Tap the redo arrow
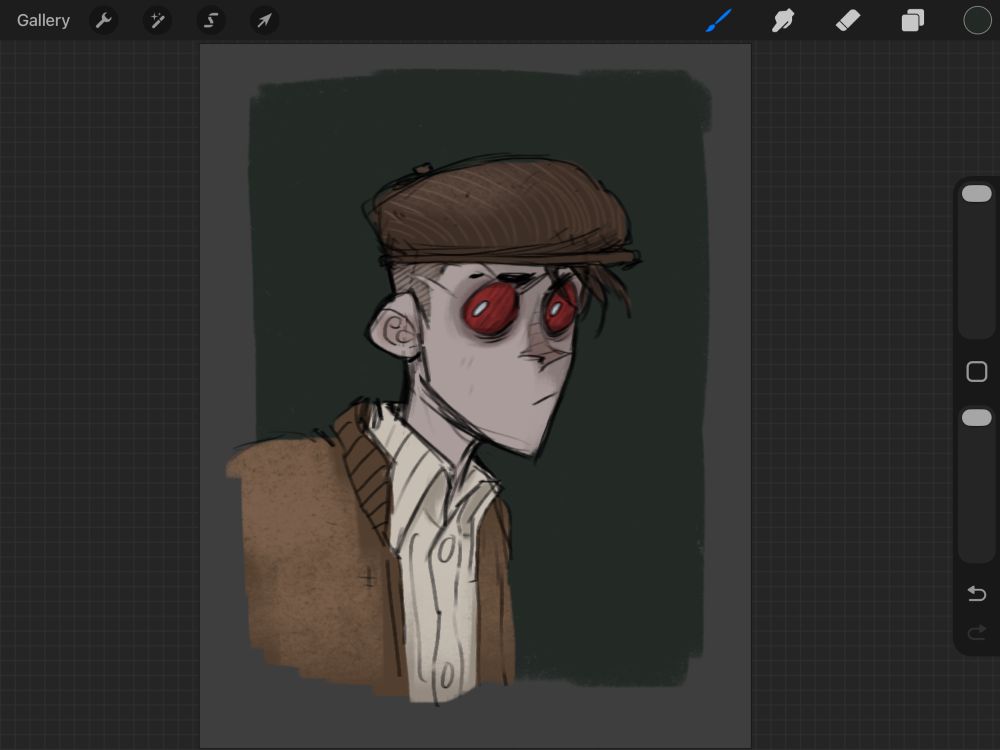This screenshot has width=1000, height=750. click(x=977, y=632)
